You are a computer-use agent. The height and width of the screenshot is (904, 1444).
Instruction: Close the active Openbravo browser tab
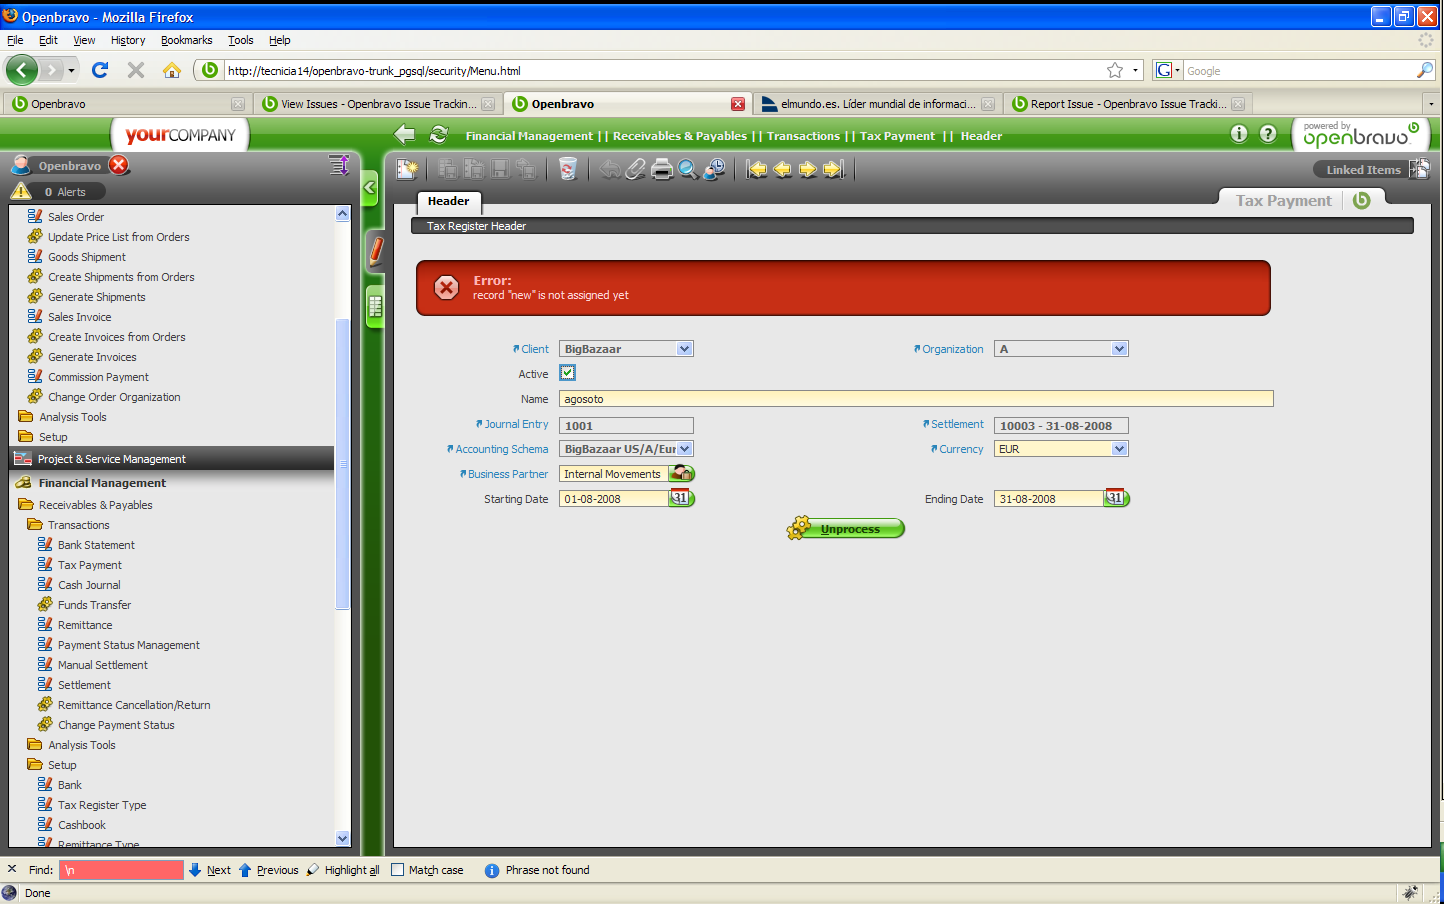pyautogui.click(x=738, y=104)
